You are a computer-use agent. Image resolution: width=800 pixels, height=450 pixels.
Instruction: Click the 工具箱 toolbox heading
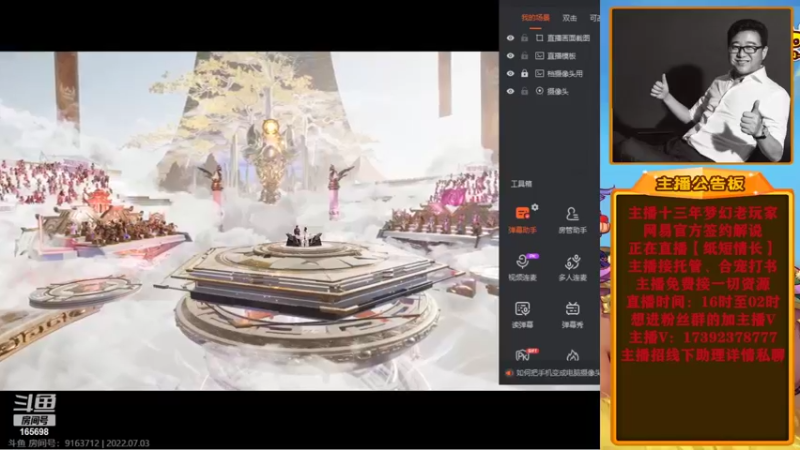click(x=521, y=184)
